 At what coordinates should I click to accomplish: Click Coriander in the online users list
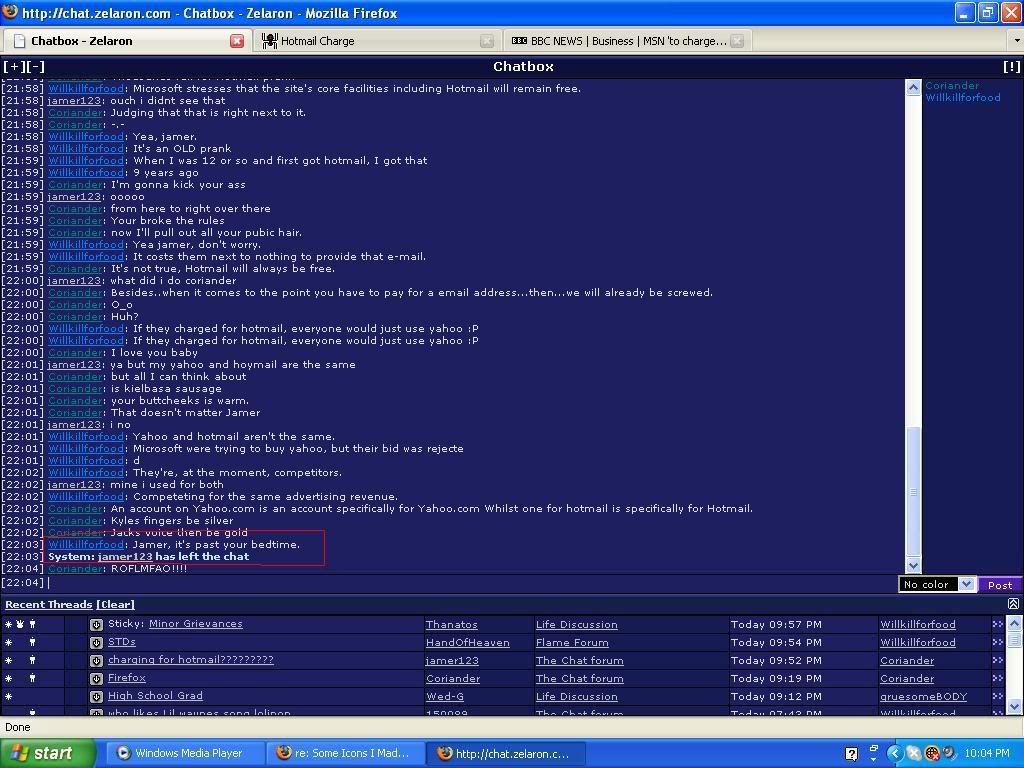(952, 86)
